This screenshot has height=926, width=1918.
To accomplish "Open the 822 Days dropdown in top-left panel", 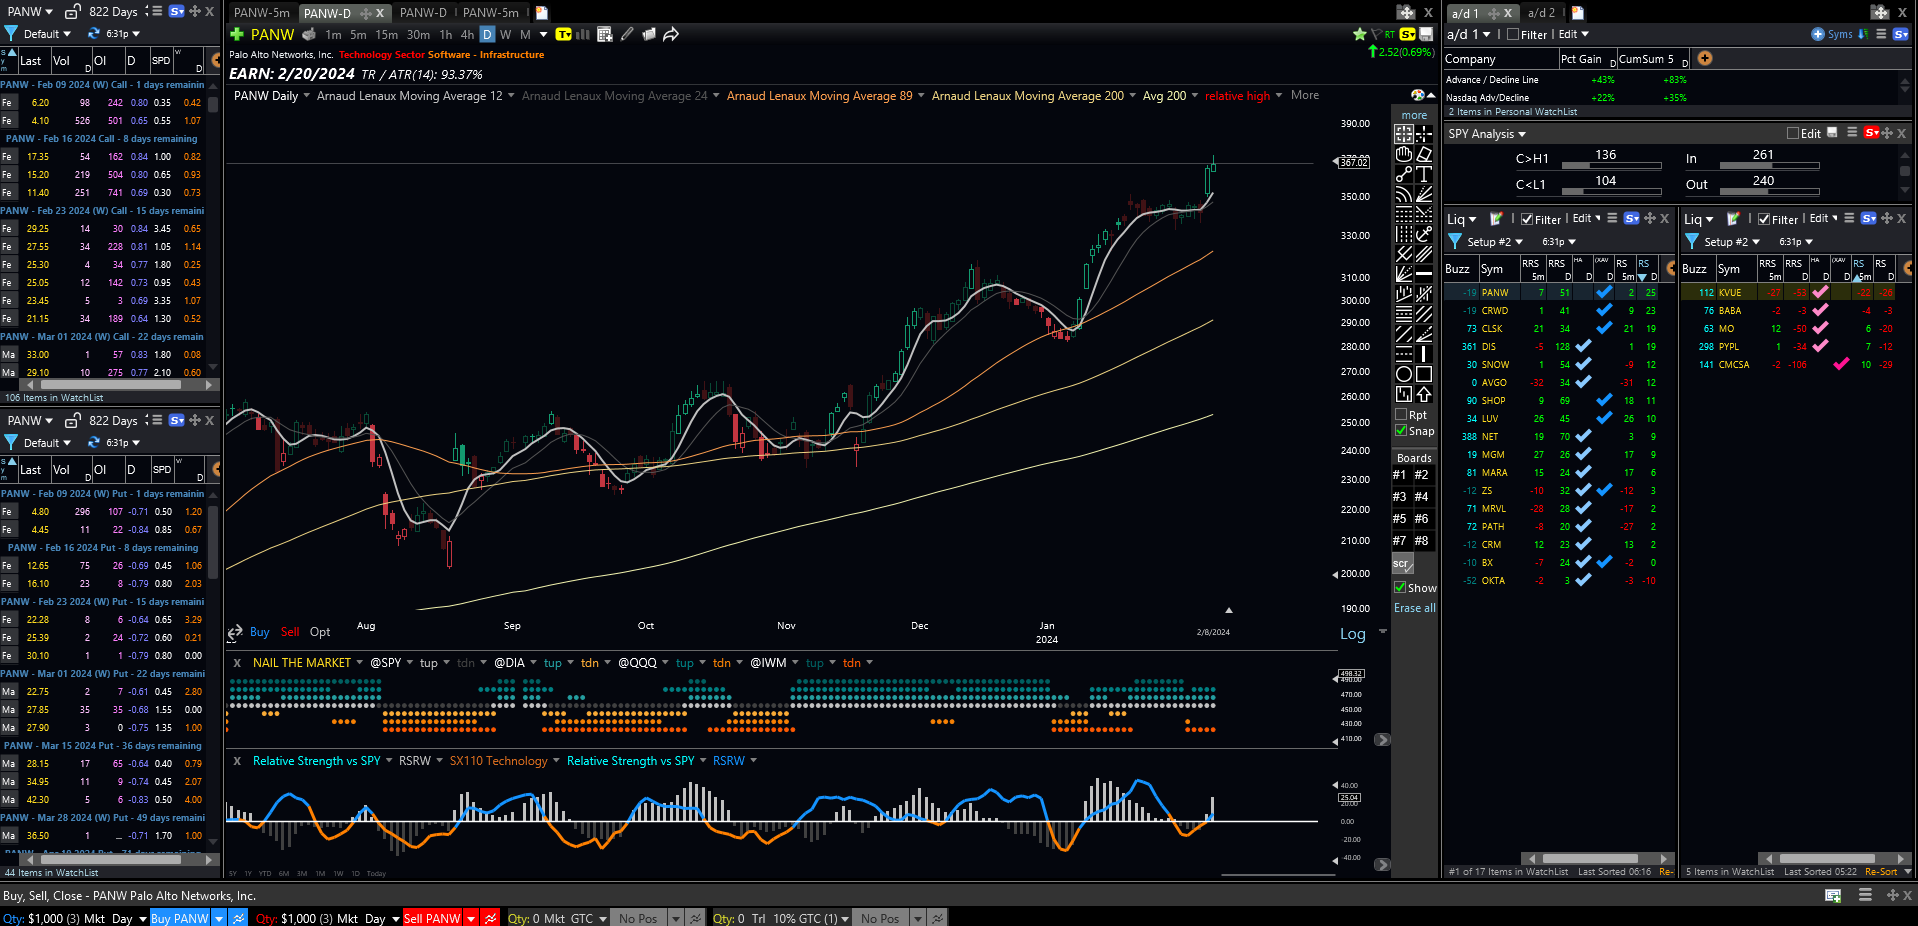I will click(120, 12).
